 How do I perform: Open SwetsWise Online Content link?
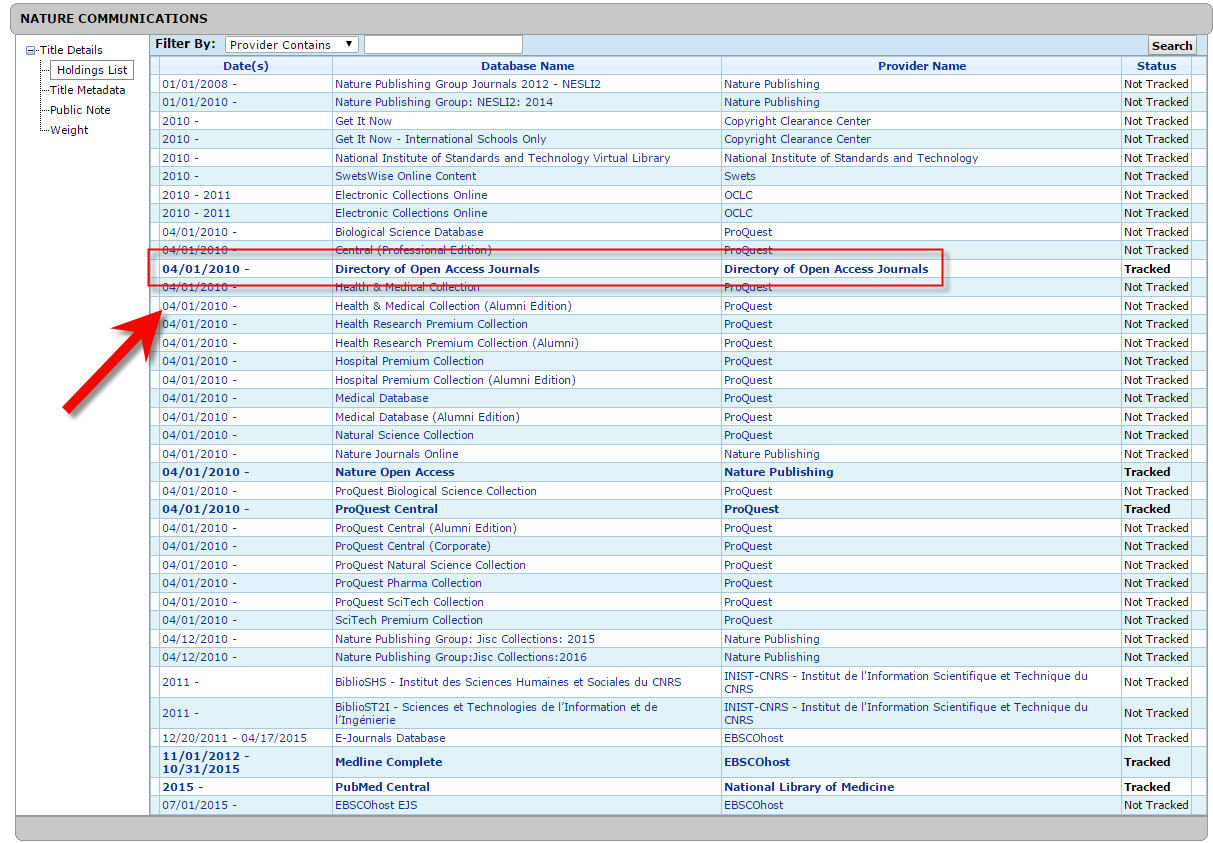(x=406, y=176)
